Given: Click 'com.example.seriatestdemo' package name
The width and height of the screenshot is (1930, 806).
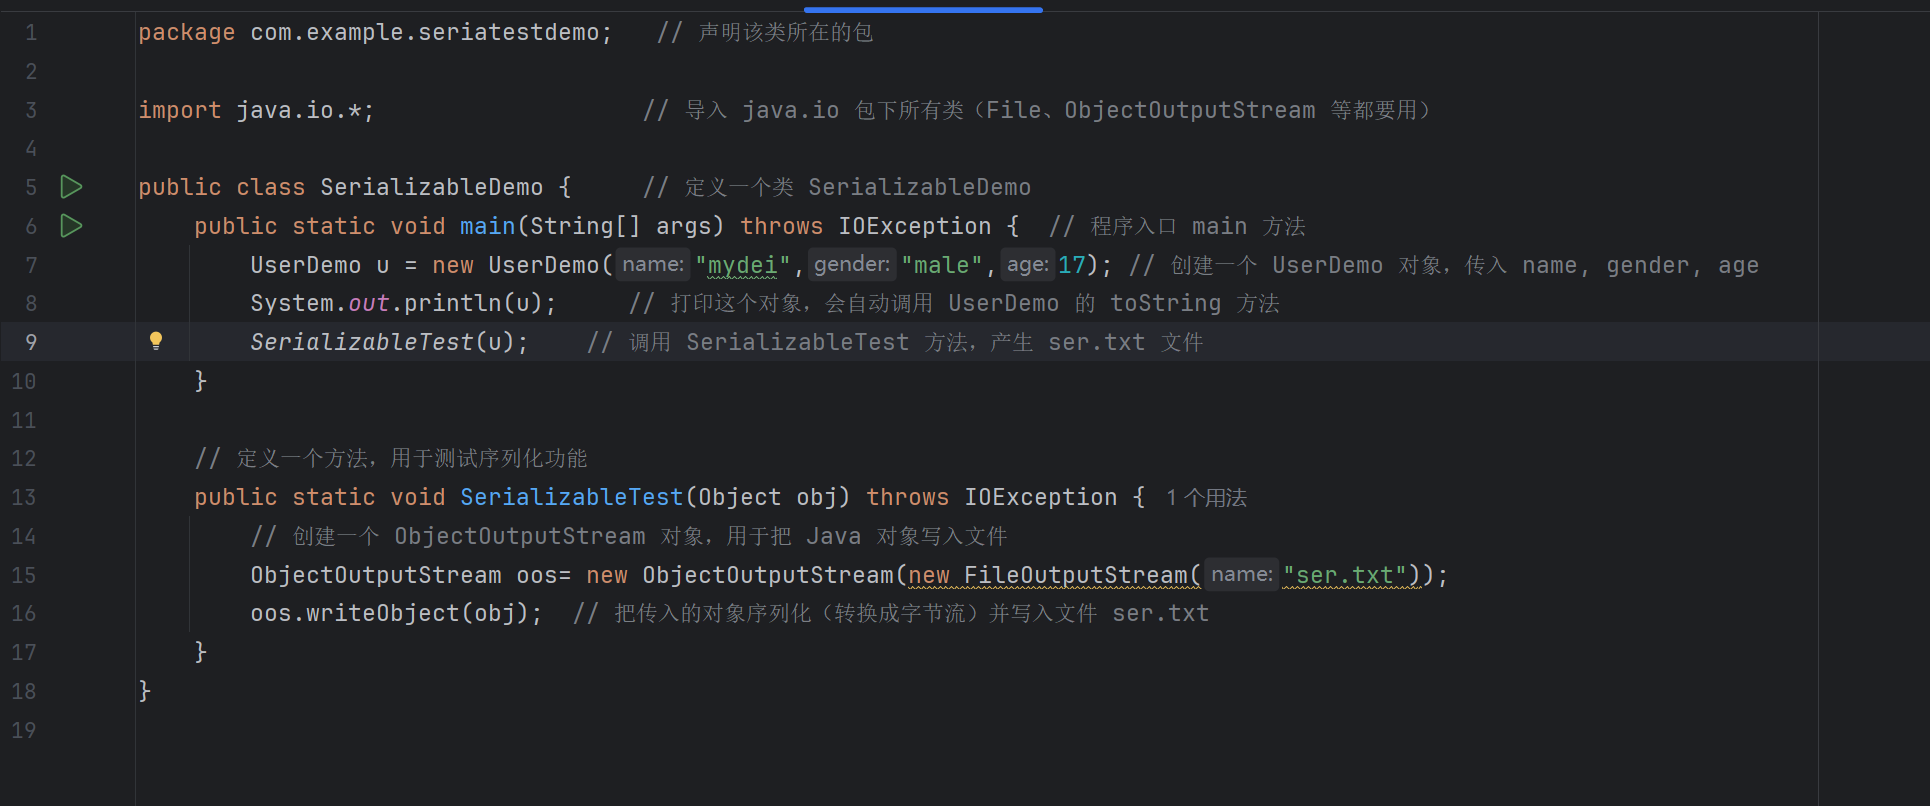Looking at the screenshot, I should coord(425,33).
